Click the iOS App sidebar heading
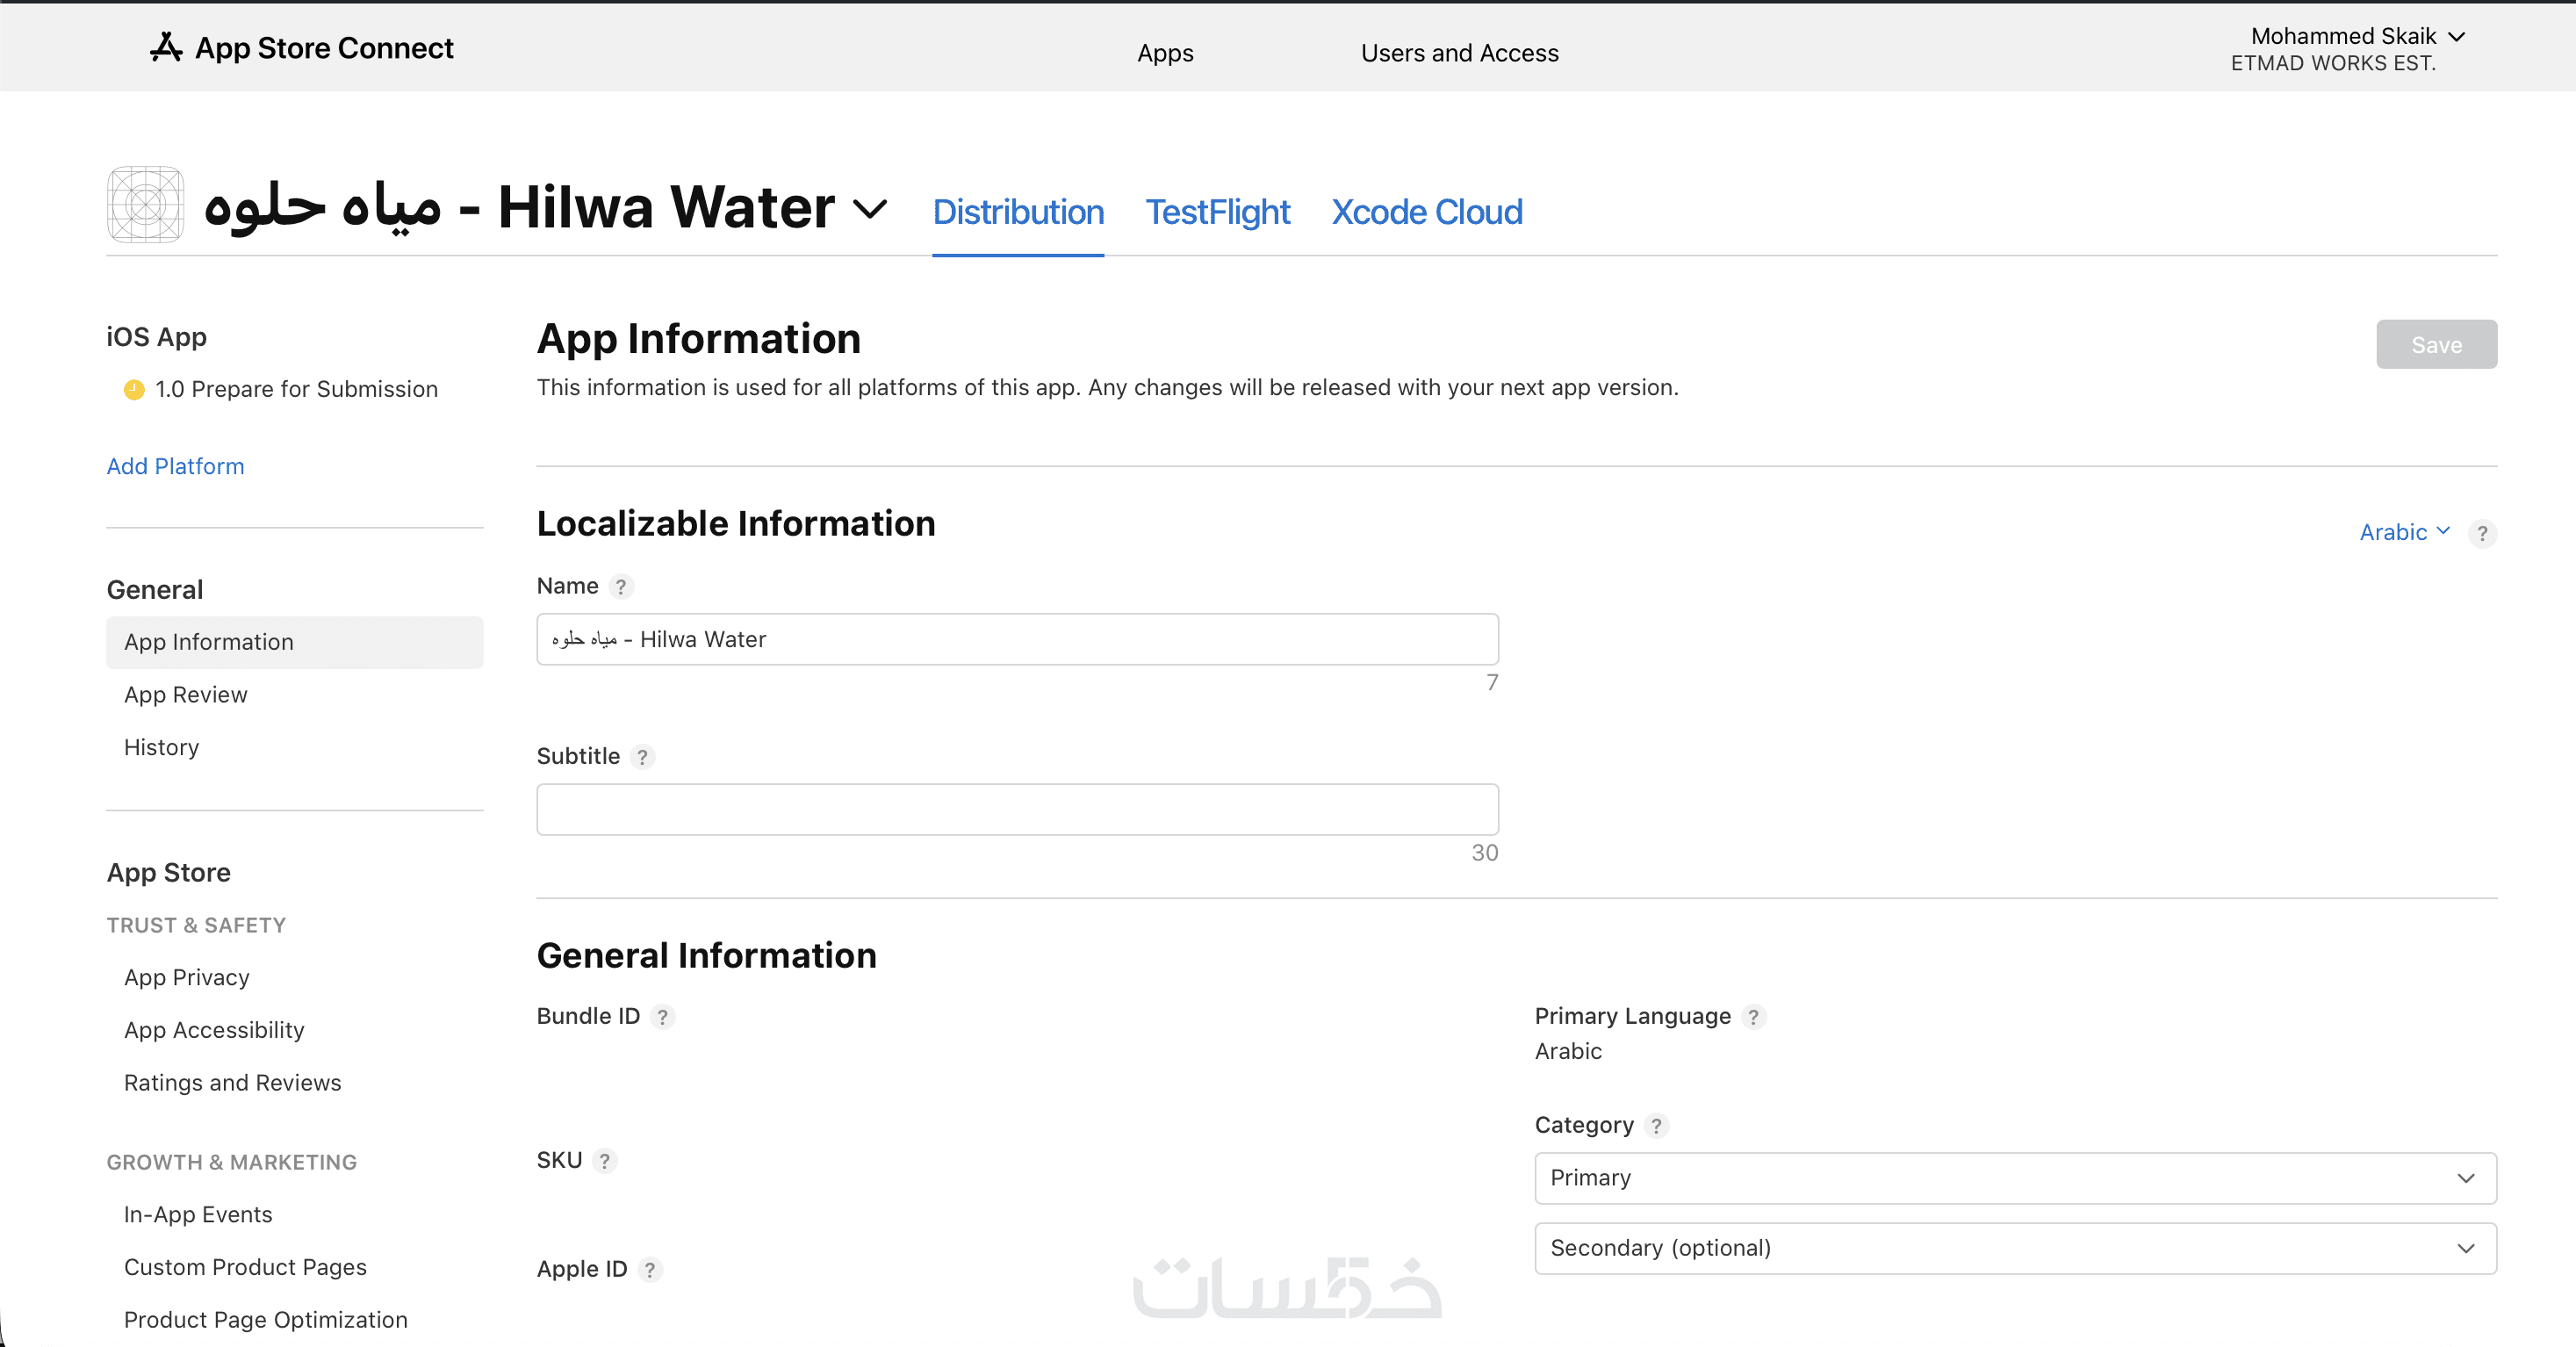The image size is (2576, 1347). 157,338
